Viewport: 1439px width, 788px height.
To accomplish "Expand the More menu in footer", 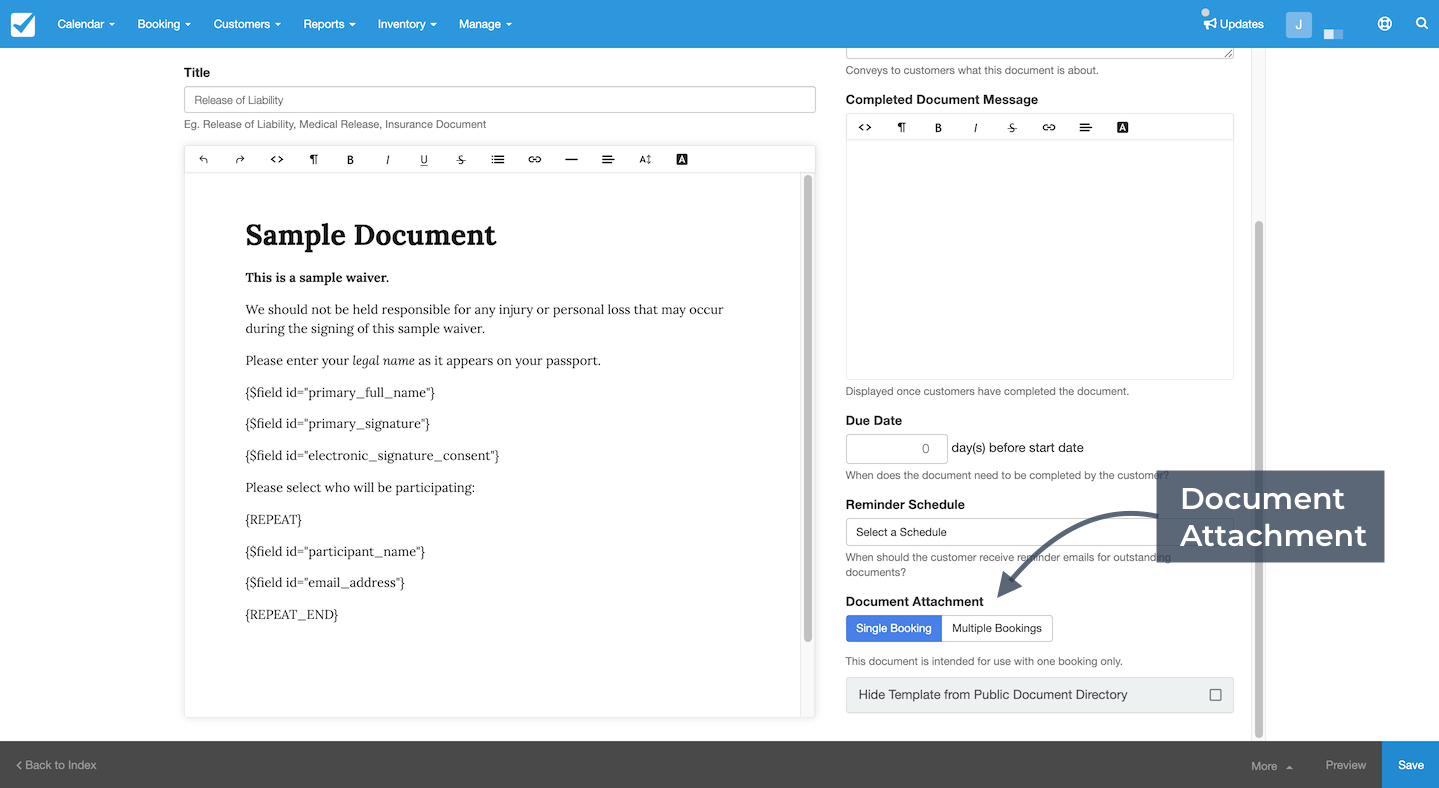I will pyautogui.click(x=1271, y=766).
